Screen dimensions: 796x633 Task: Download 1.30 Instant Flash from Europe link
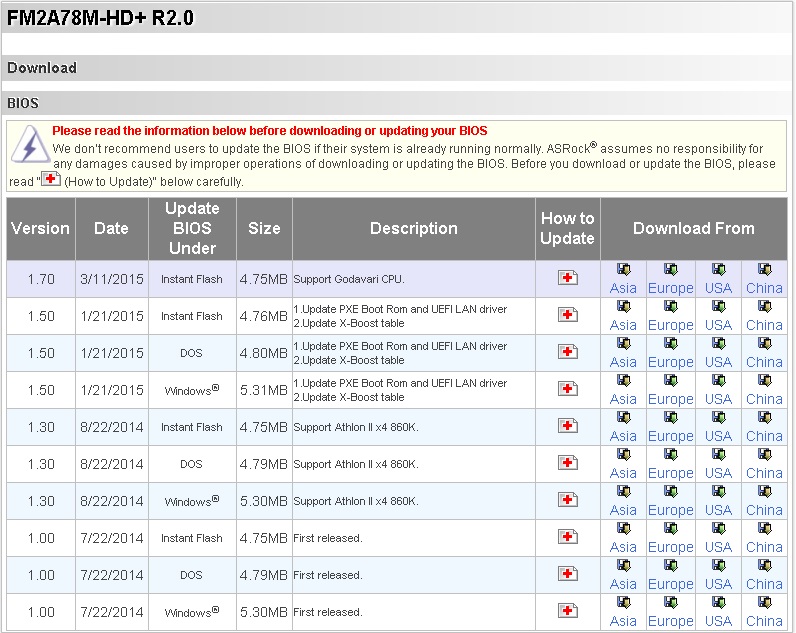pyautogui.click(x=671, y=437)
